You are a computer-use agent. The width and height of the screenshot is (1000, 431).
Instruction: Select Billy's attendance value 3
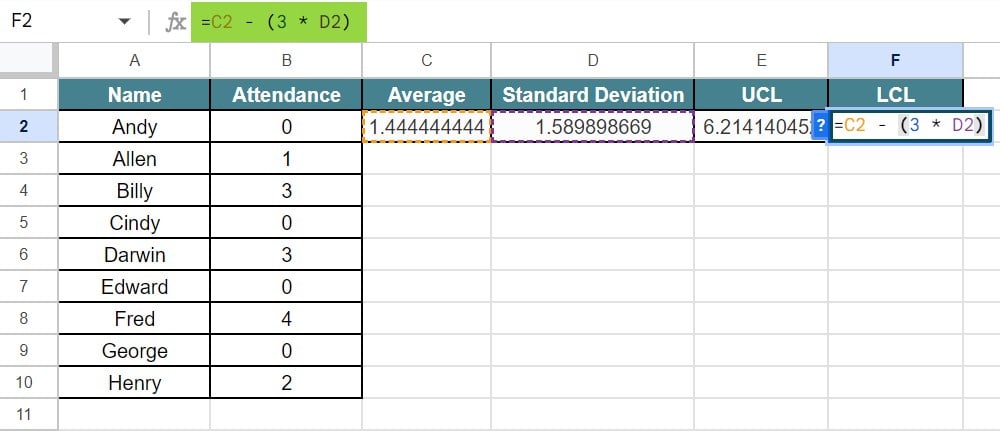point(286,190)
